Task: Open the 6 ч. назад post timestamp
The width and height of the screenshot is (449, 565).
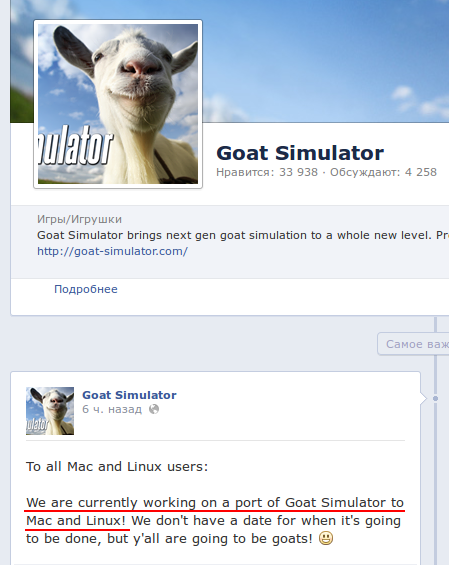Action: [112, 409]
